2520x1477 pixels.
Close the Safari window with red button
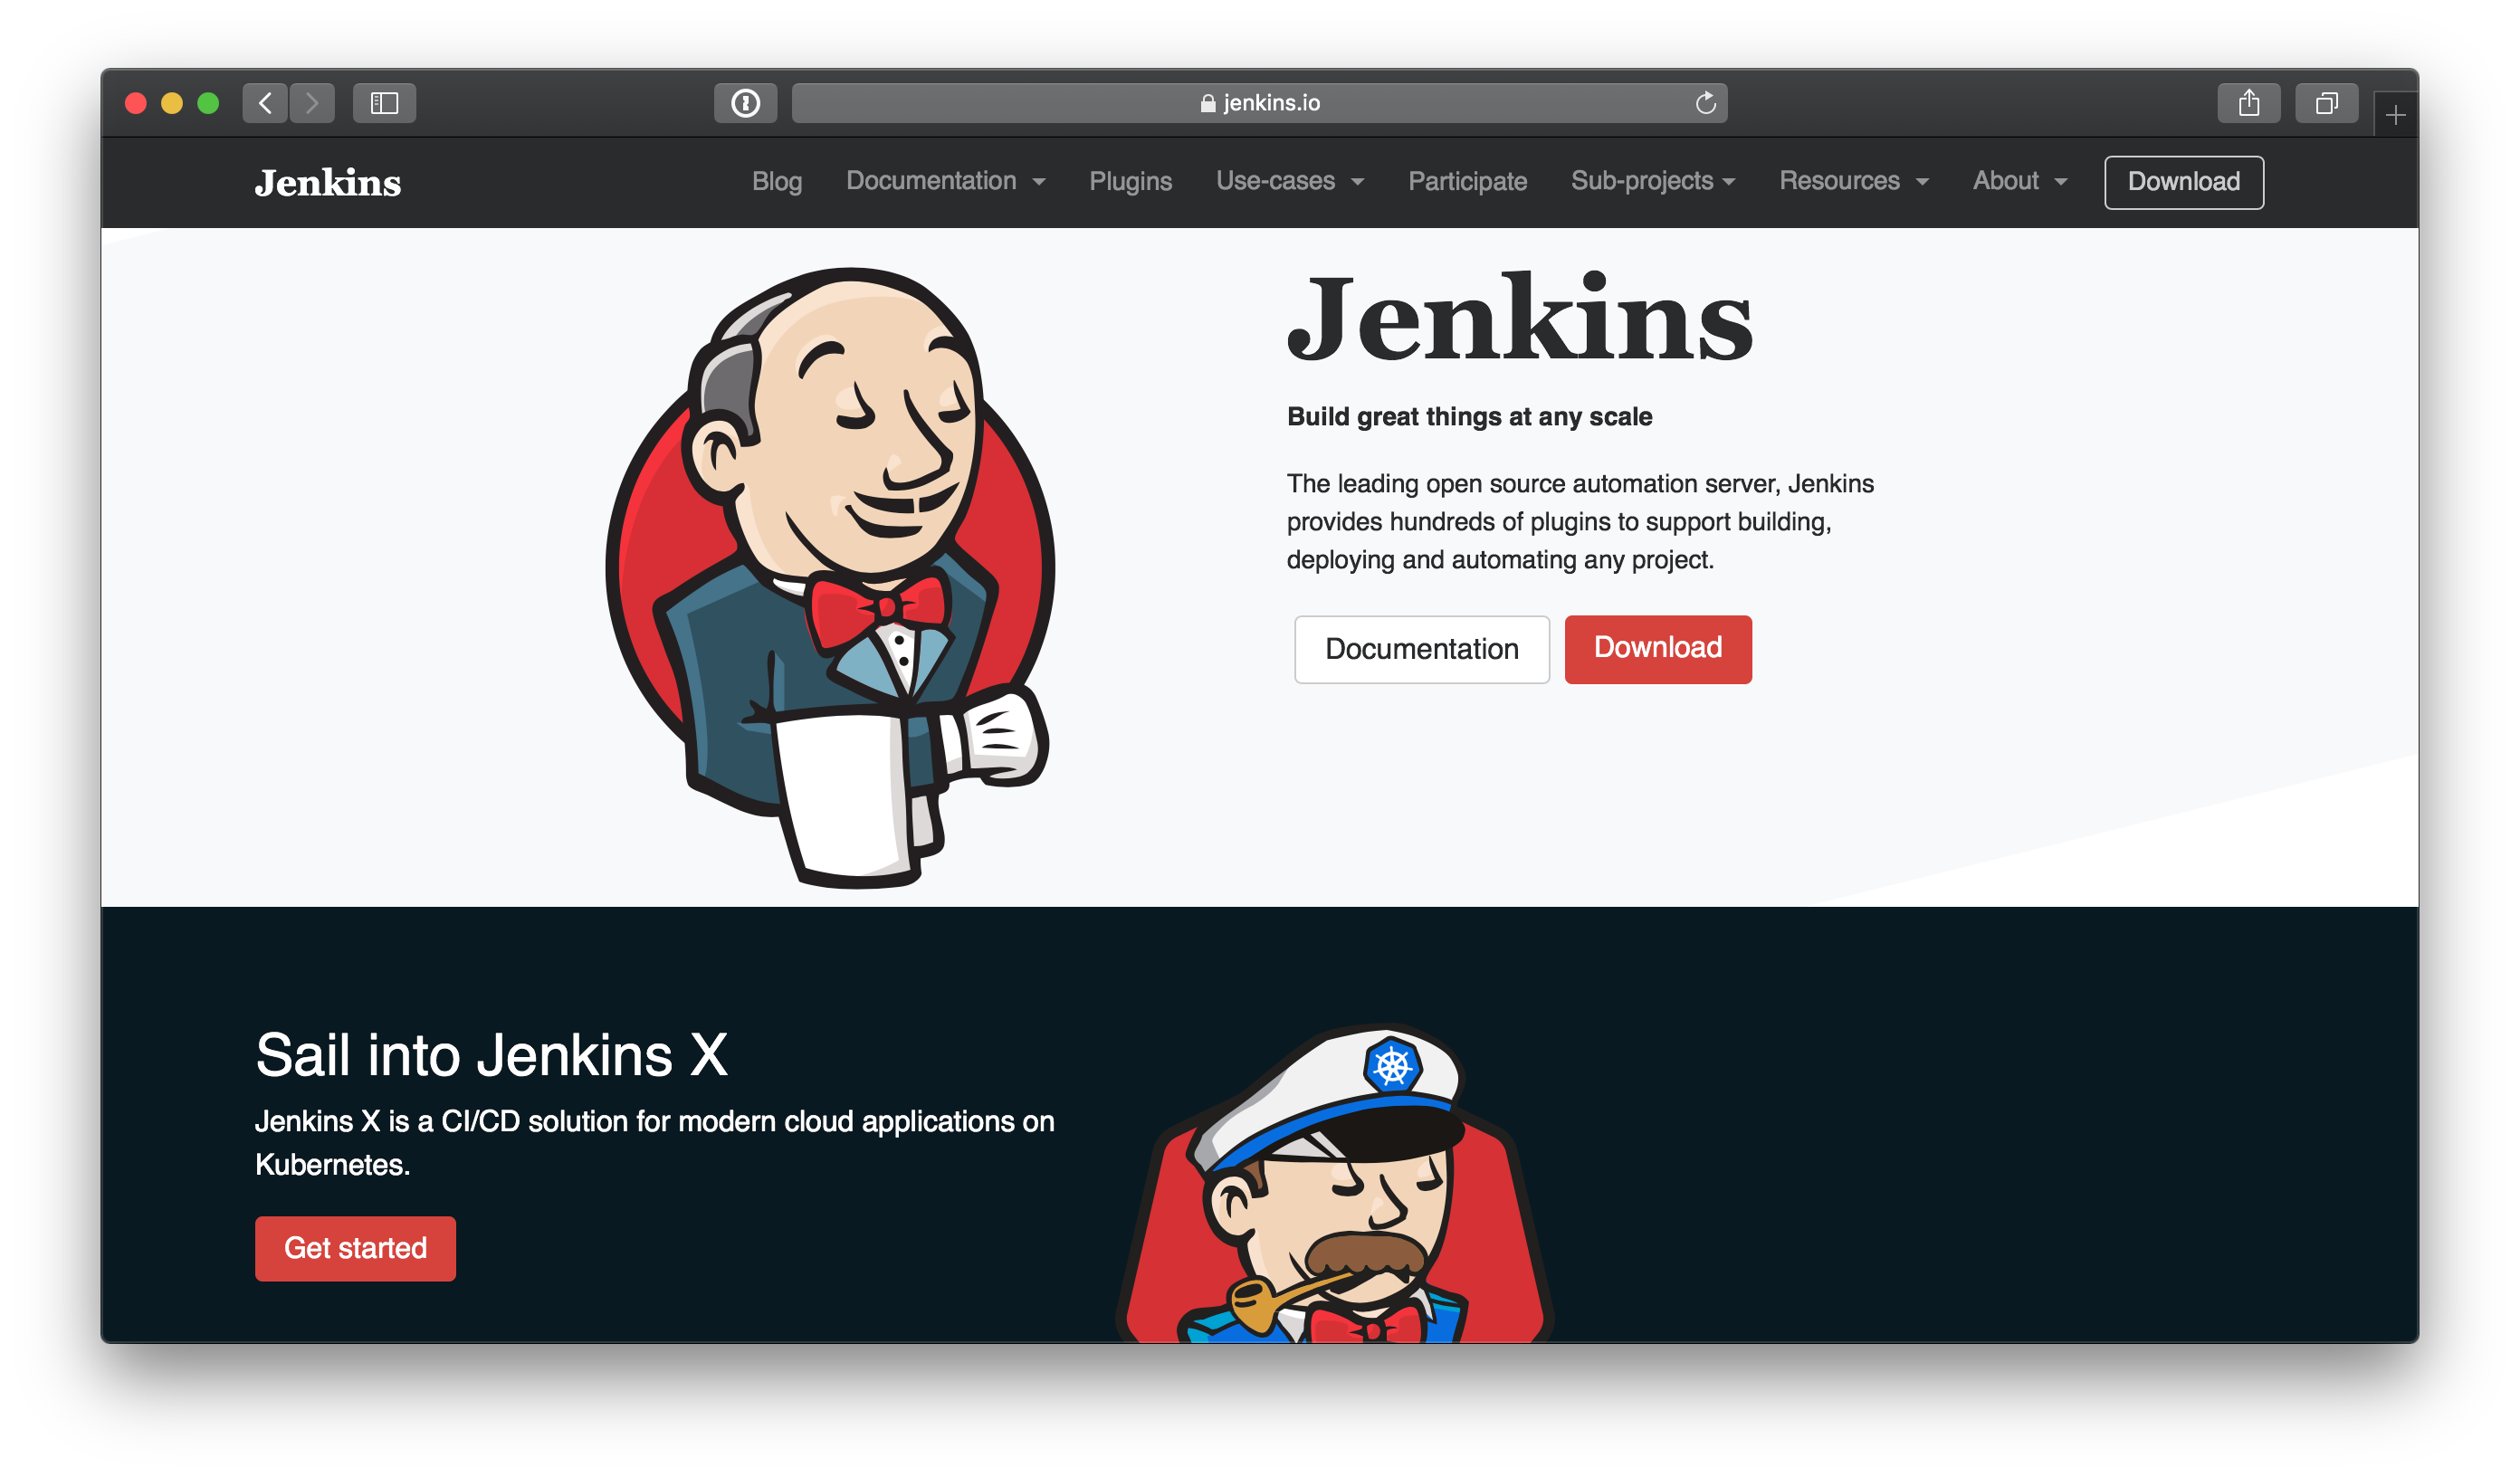pos(136,103)
